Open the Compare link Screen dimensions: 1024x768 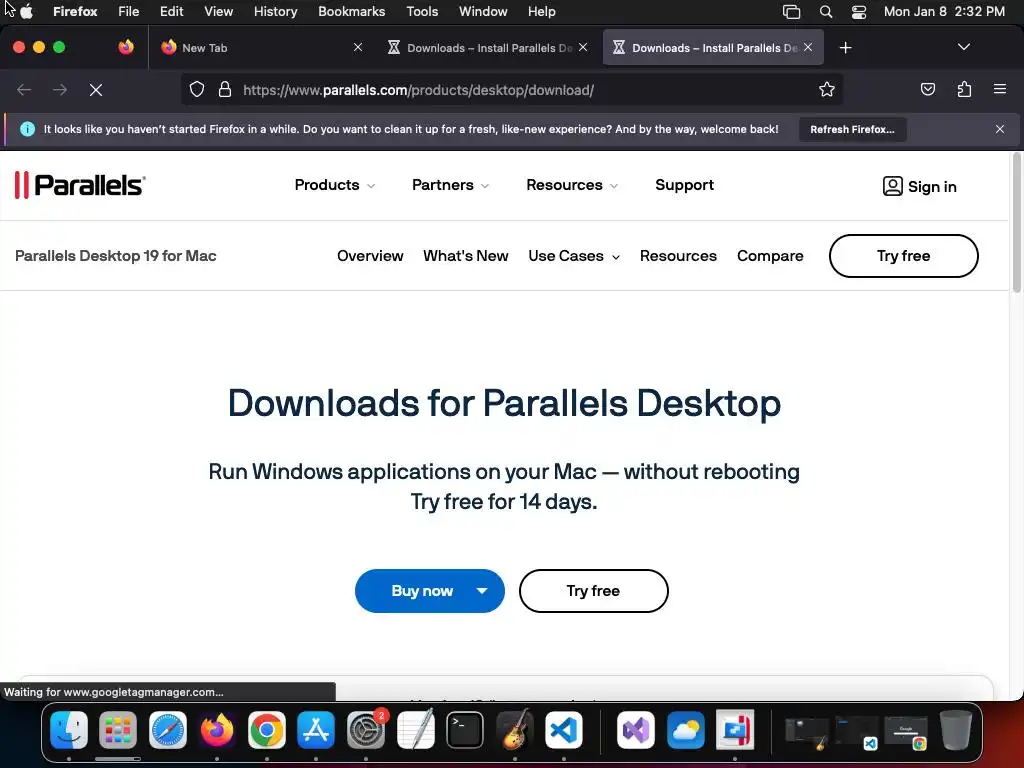click(770, 256)
